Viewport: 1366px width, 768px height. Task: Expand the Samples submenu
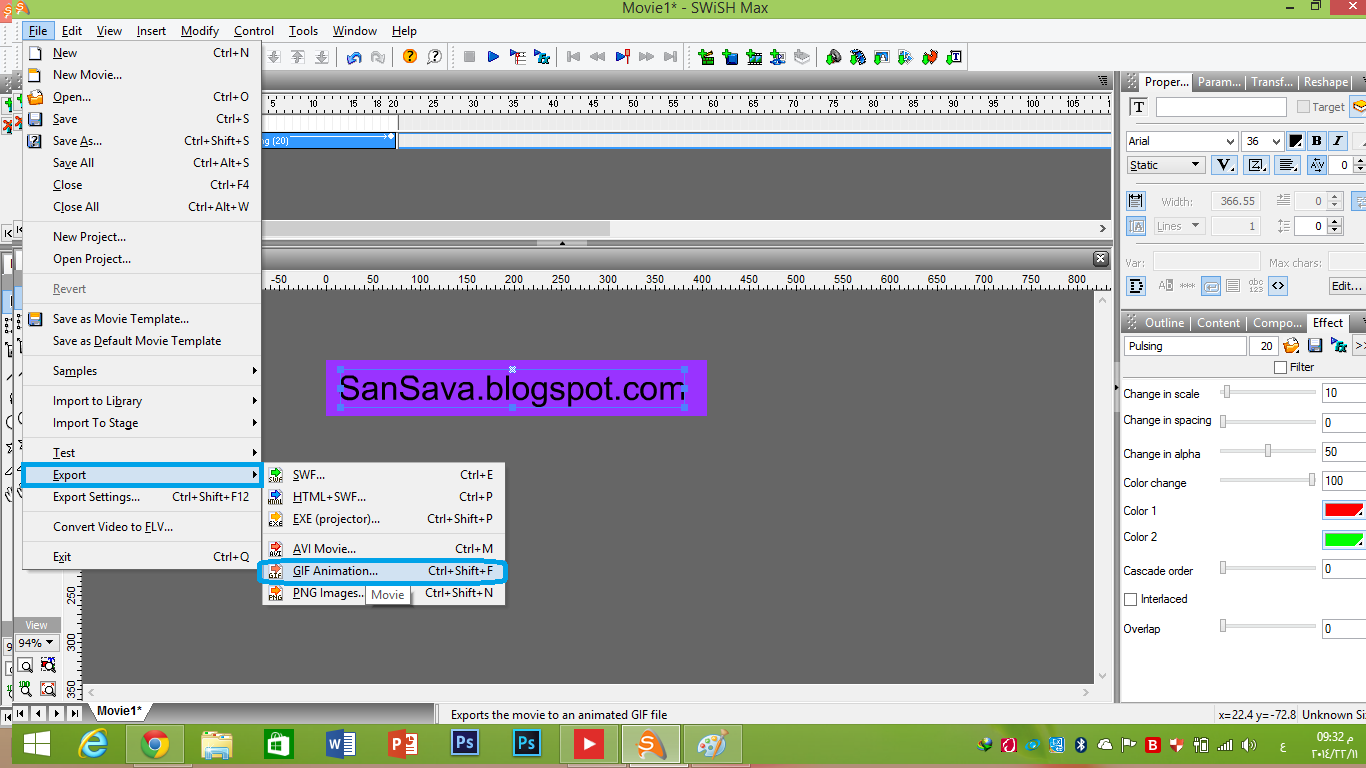pos(142,371)
